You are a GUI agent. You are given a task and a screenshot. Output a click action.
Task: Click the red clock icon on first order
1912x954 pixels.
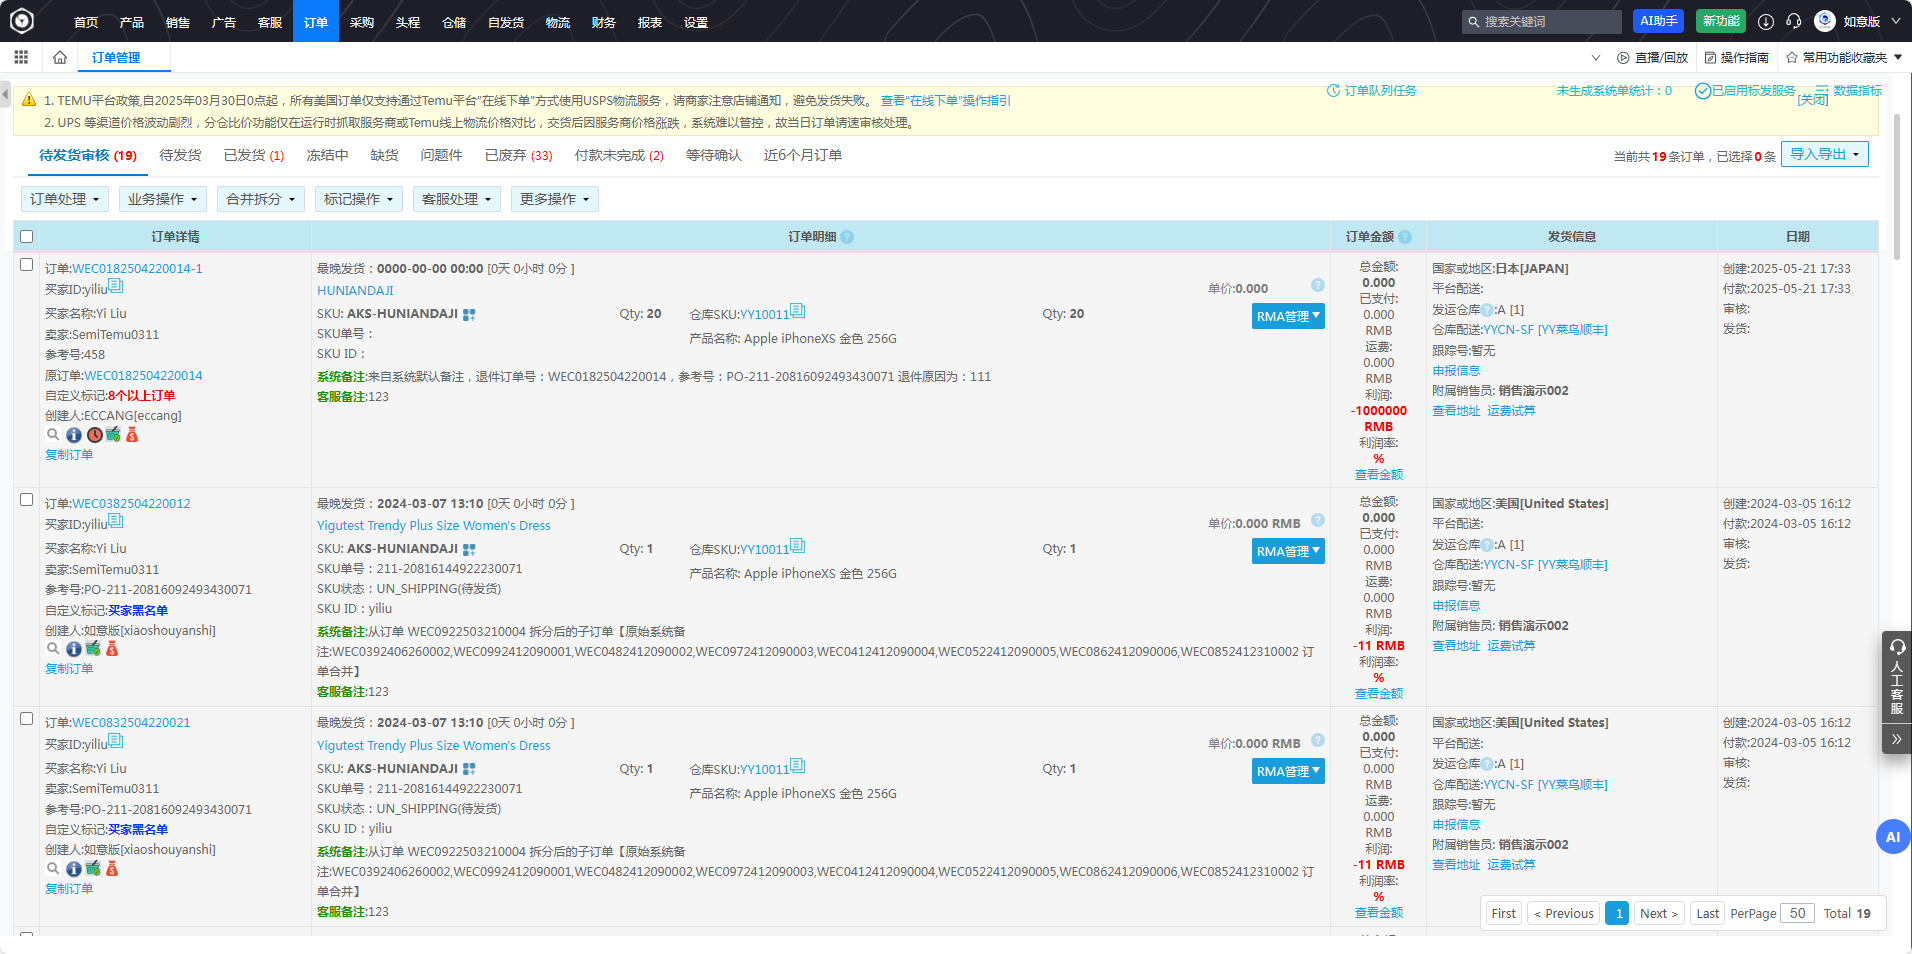tap(94, 435)
